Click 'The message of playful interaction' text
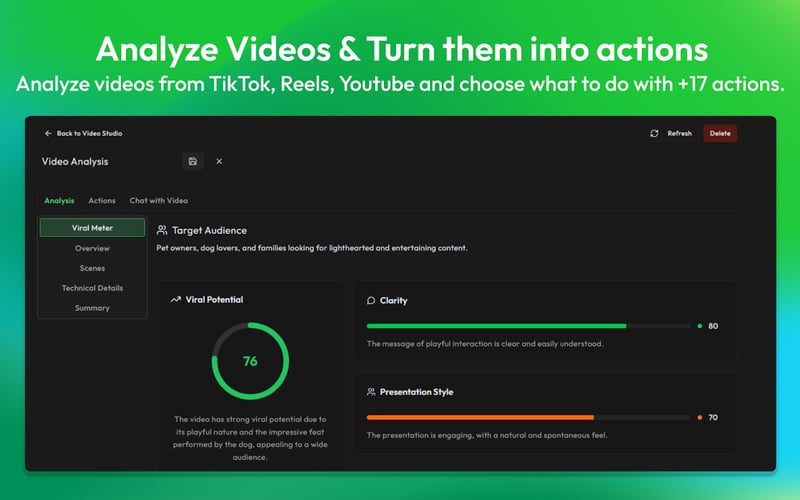The width and height of the screenshot is (800, 500). point(485,344)
